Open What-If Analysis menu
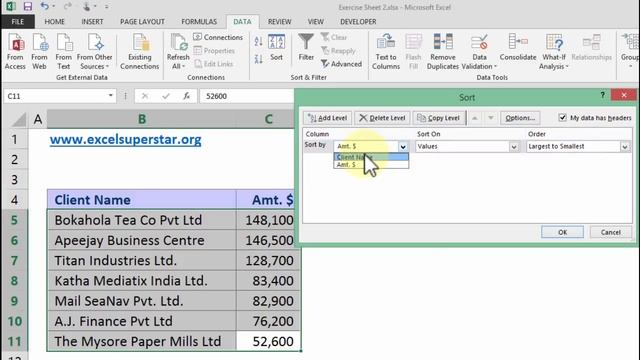640x360 pixels. (x=554, y=51)
